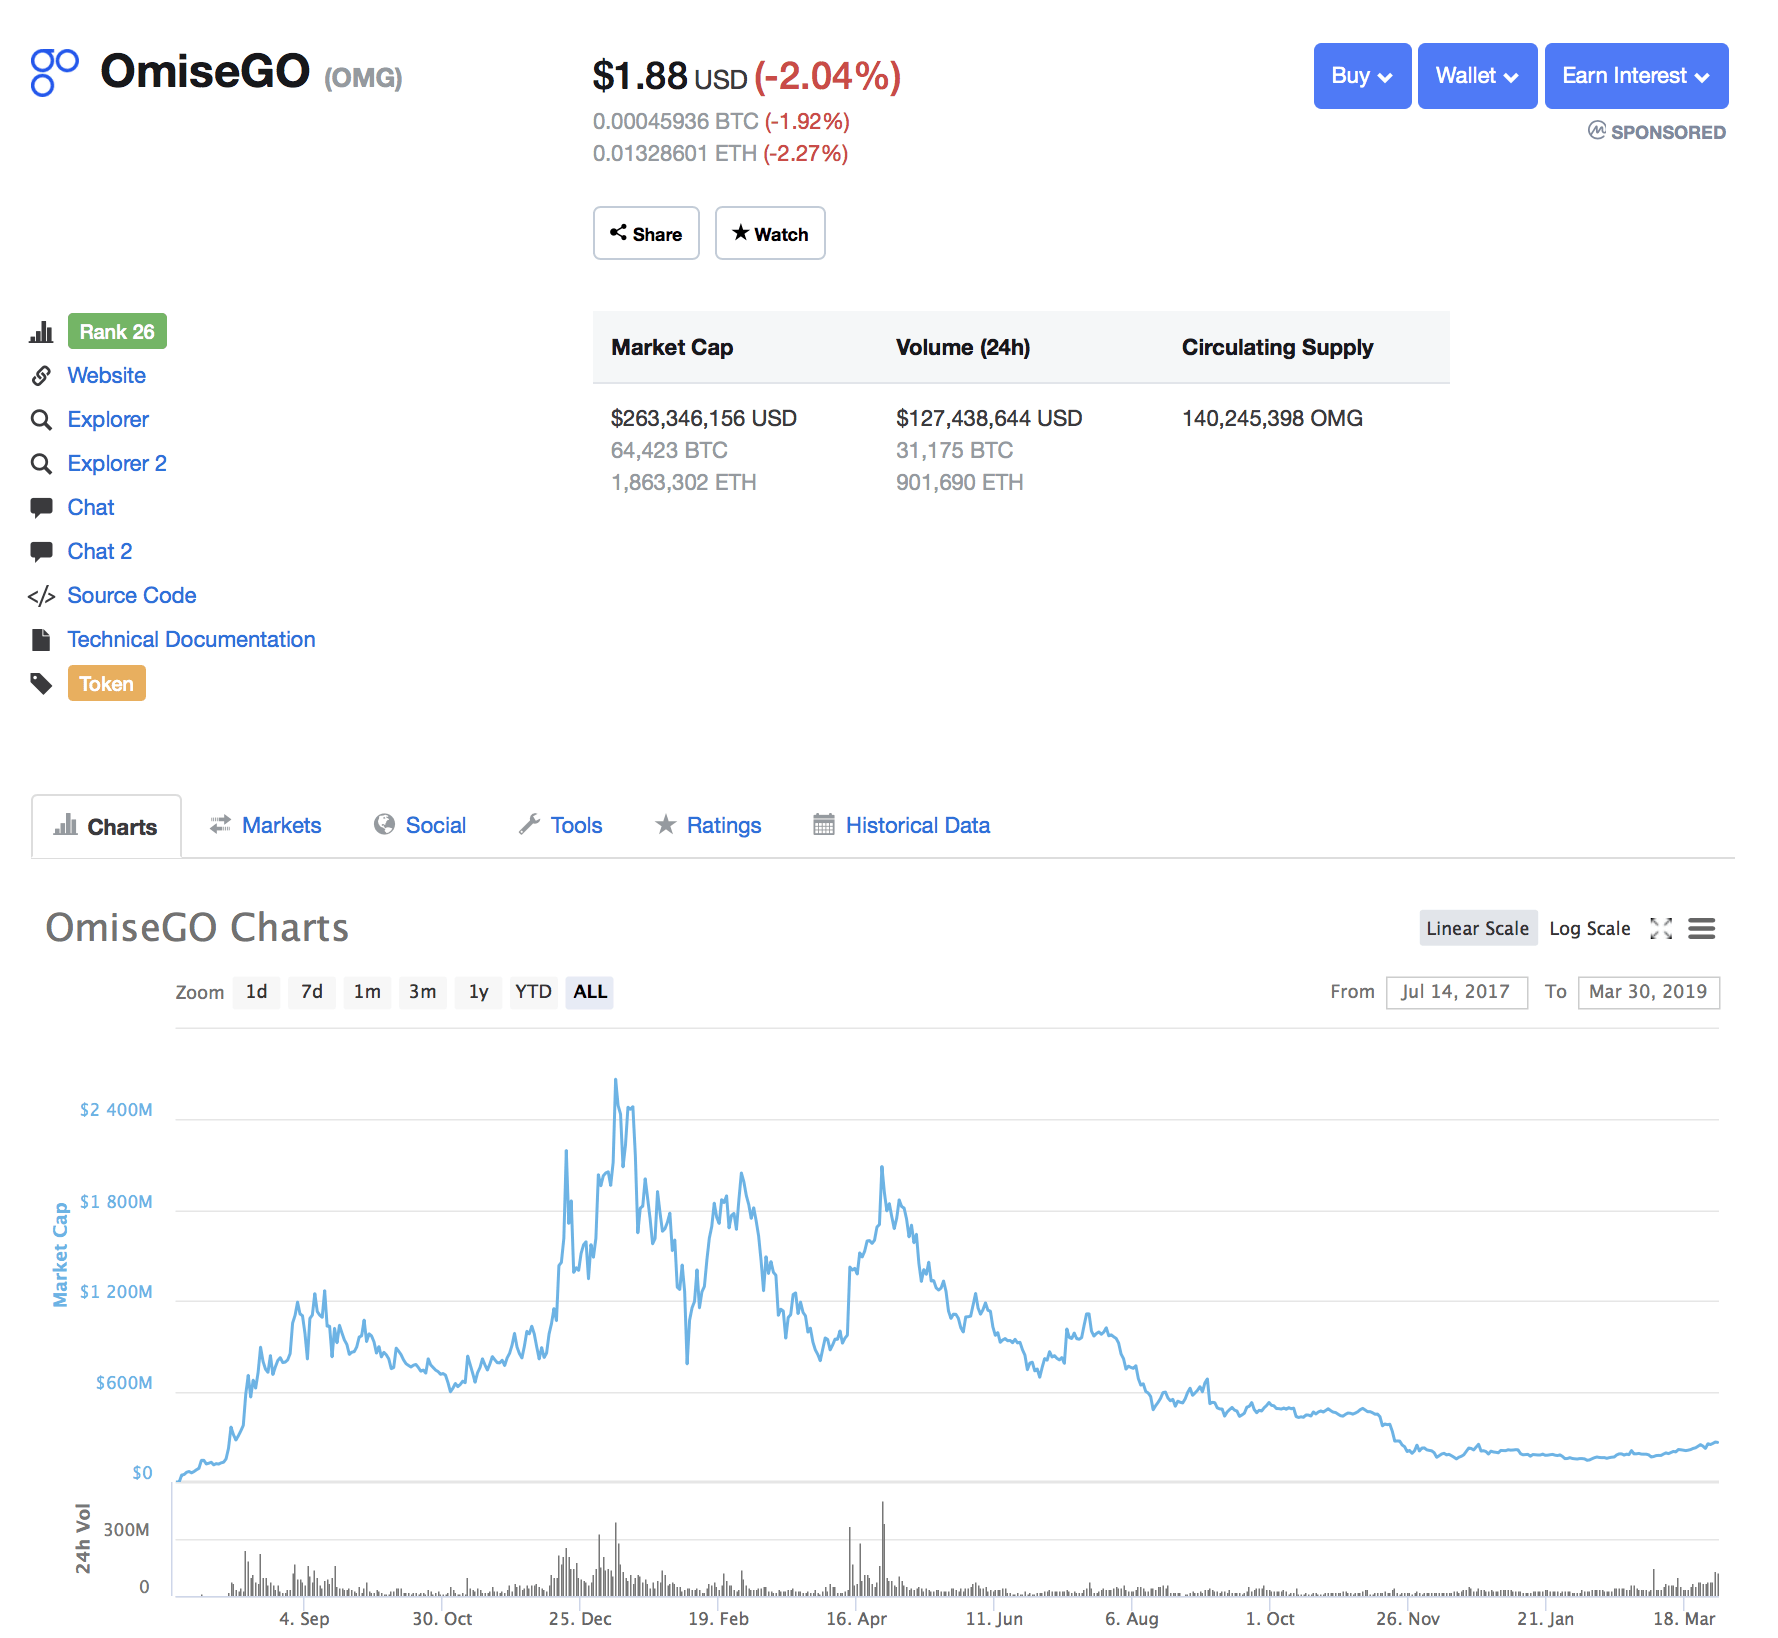Click the Source Code brackets icon
The height and width of the screenshot is (1638, 1778).
[41, 597]
